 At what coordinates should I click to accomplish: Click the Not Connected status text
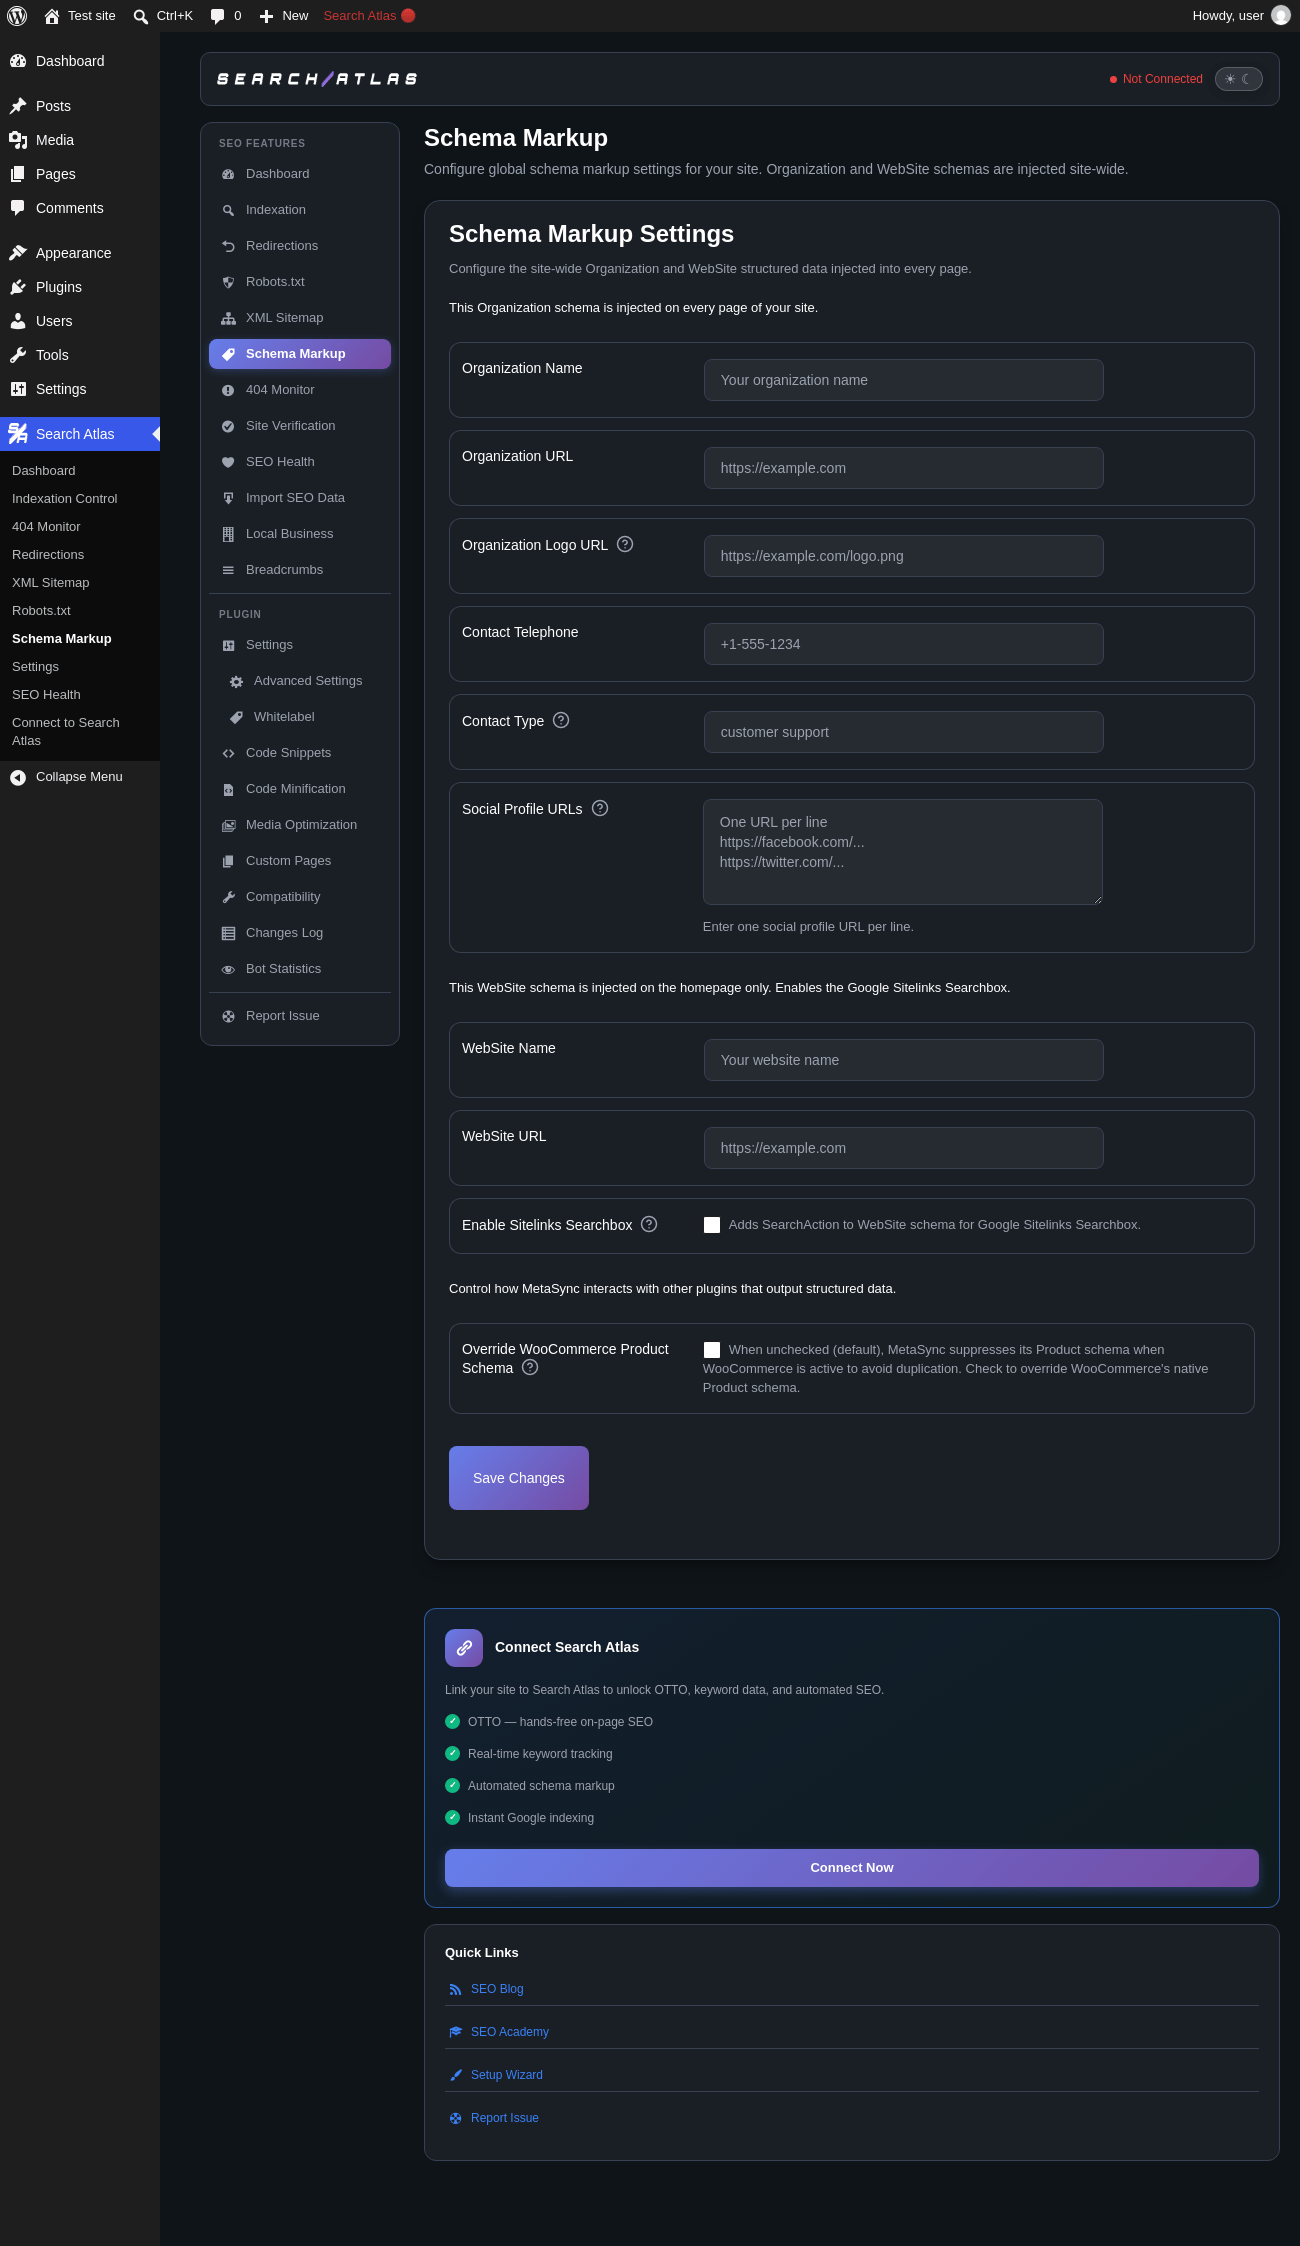pos(1163,79)
